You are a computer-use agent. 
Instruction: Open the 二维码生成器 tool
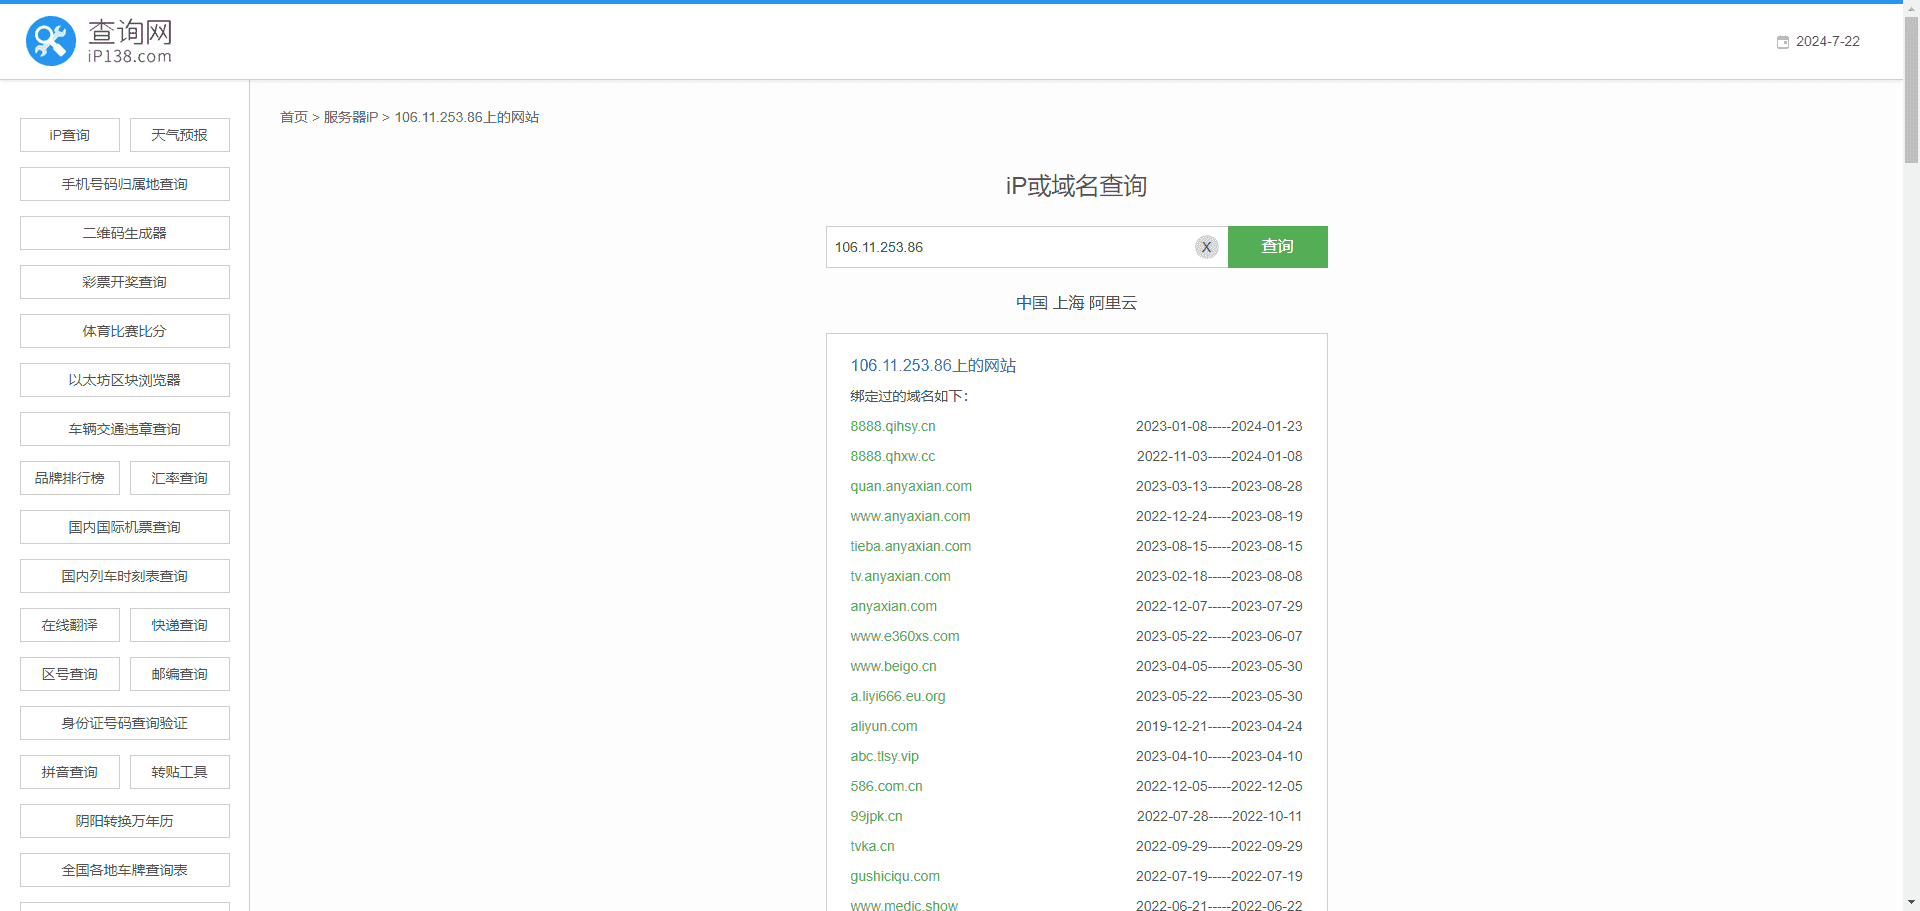[125, 233]
